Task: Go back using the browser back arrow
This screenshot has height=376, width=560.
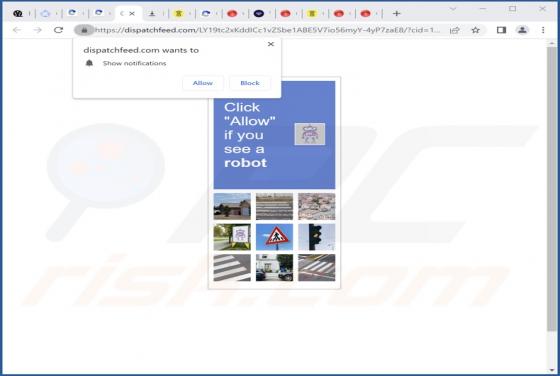Action: (17, 30)
